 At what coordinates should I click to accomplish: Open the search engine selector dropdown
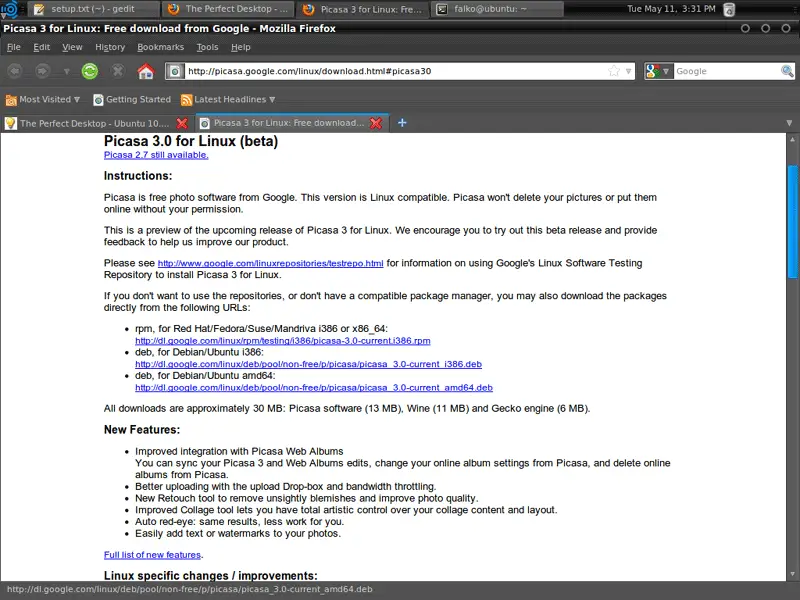tap(659, 71)
